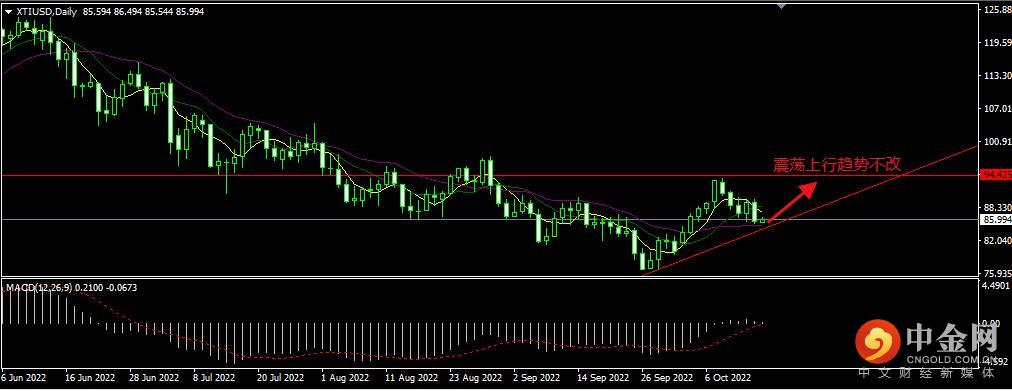Click the 6 Oct 2022 date label
This screenshot has width=1012, height=391.
(729, 377)
